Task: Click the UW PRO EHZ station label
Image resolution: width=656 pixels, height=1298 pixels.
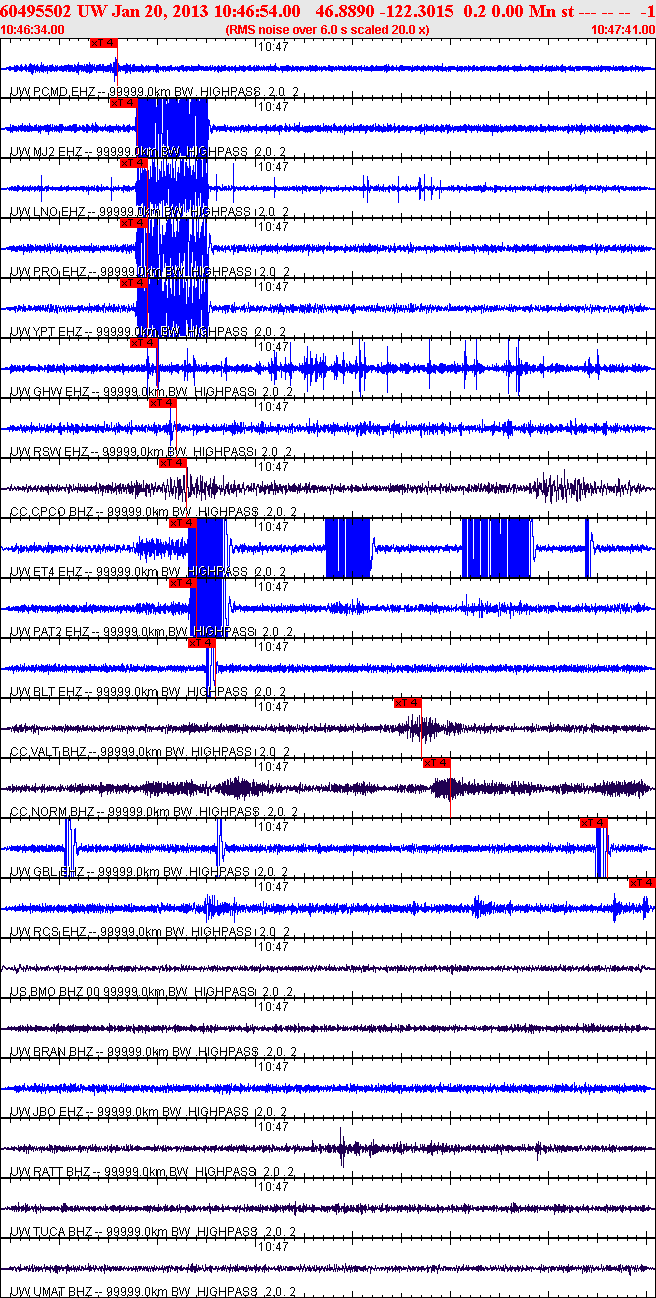Action: tap(47, 271)
